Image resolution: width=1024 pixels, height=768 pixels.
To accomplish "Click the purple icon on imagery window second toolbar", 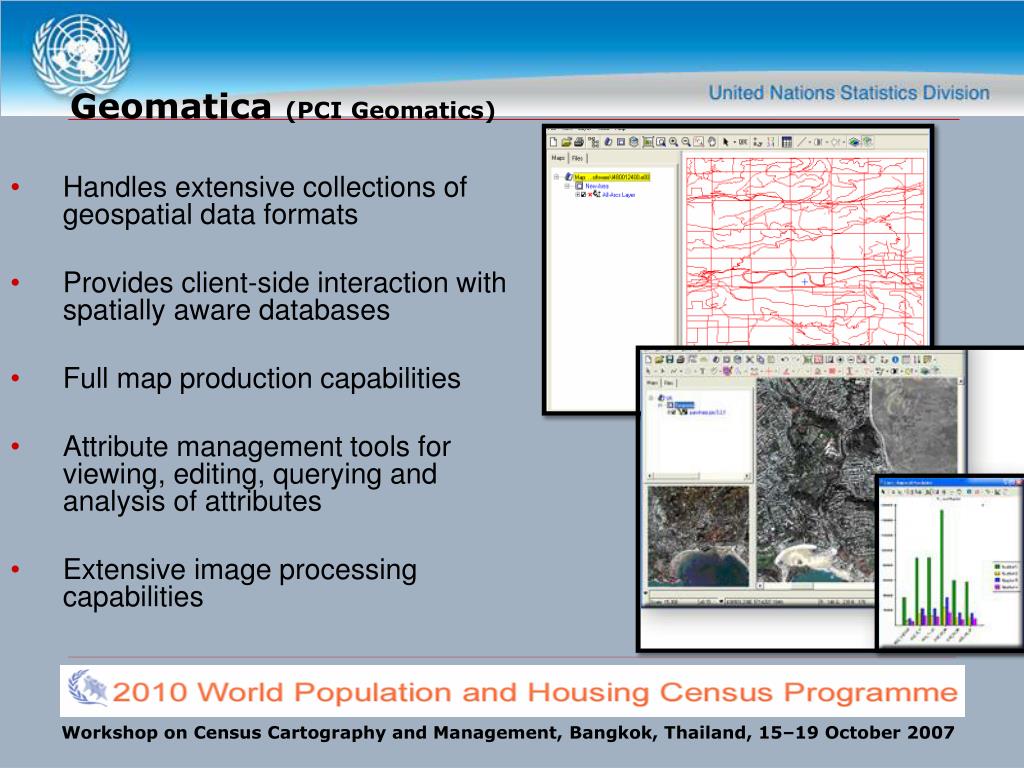I will (728, 371).
